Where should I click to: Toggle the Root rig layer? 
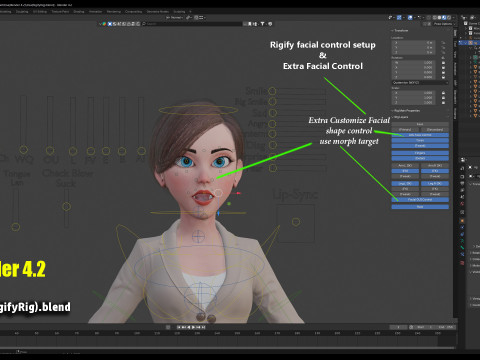pyautogui.click(x=420, y=207)
